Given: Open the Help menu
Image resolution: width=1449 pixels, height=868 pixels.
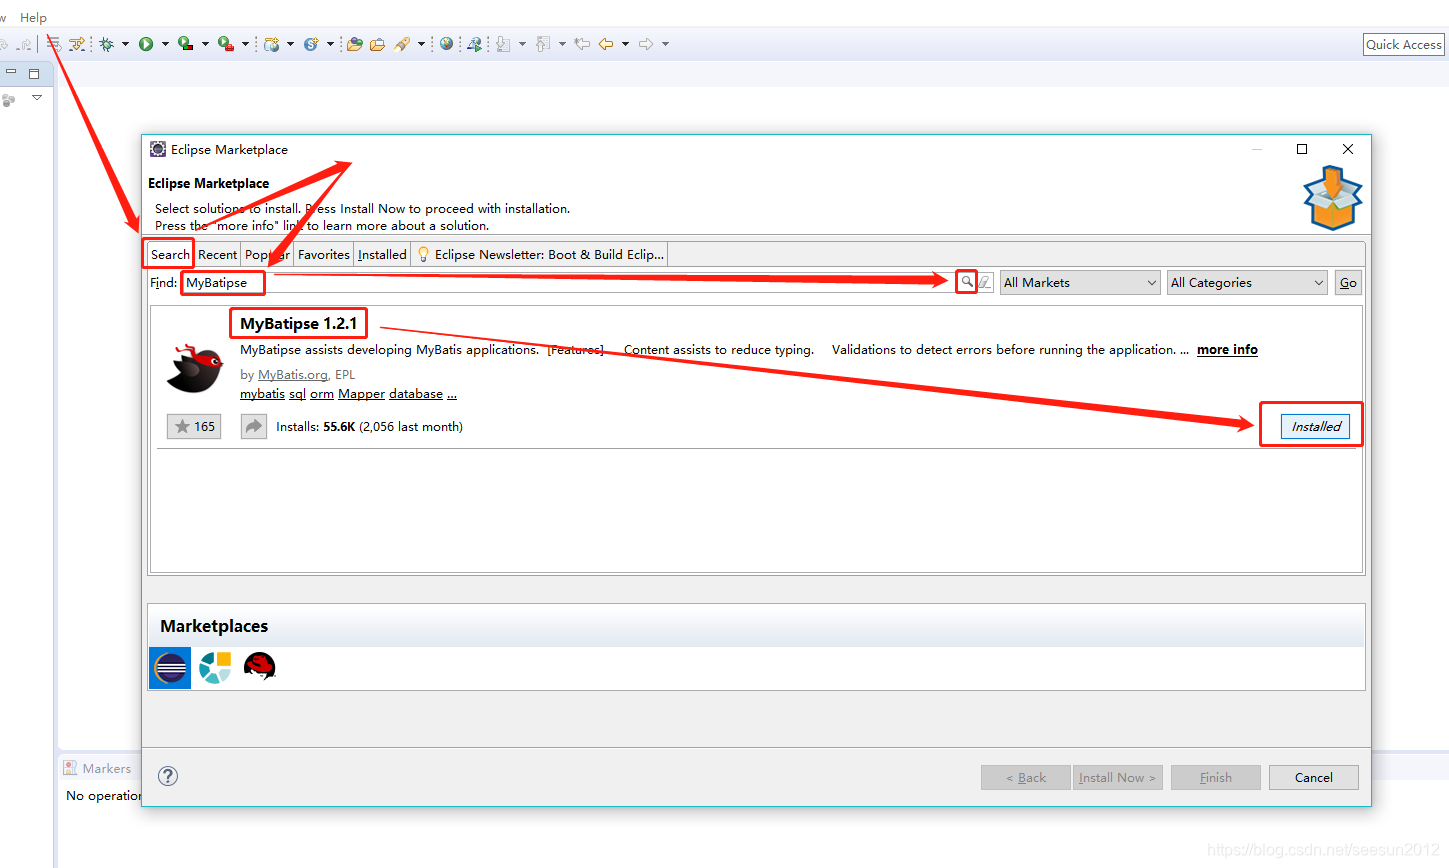Looking at the screenshot, I should tap(33, 17).
